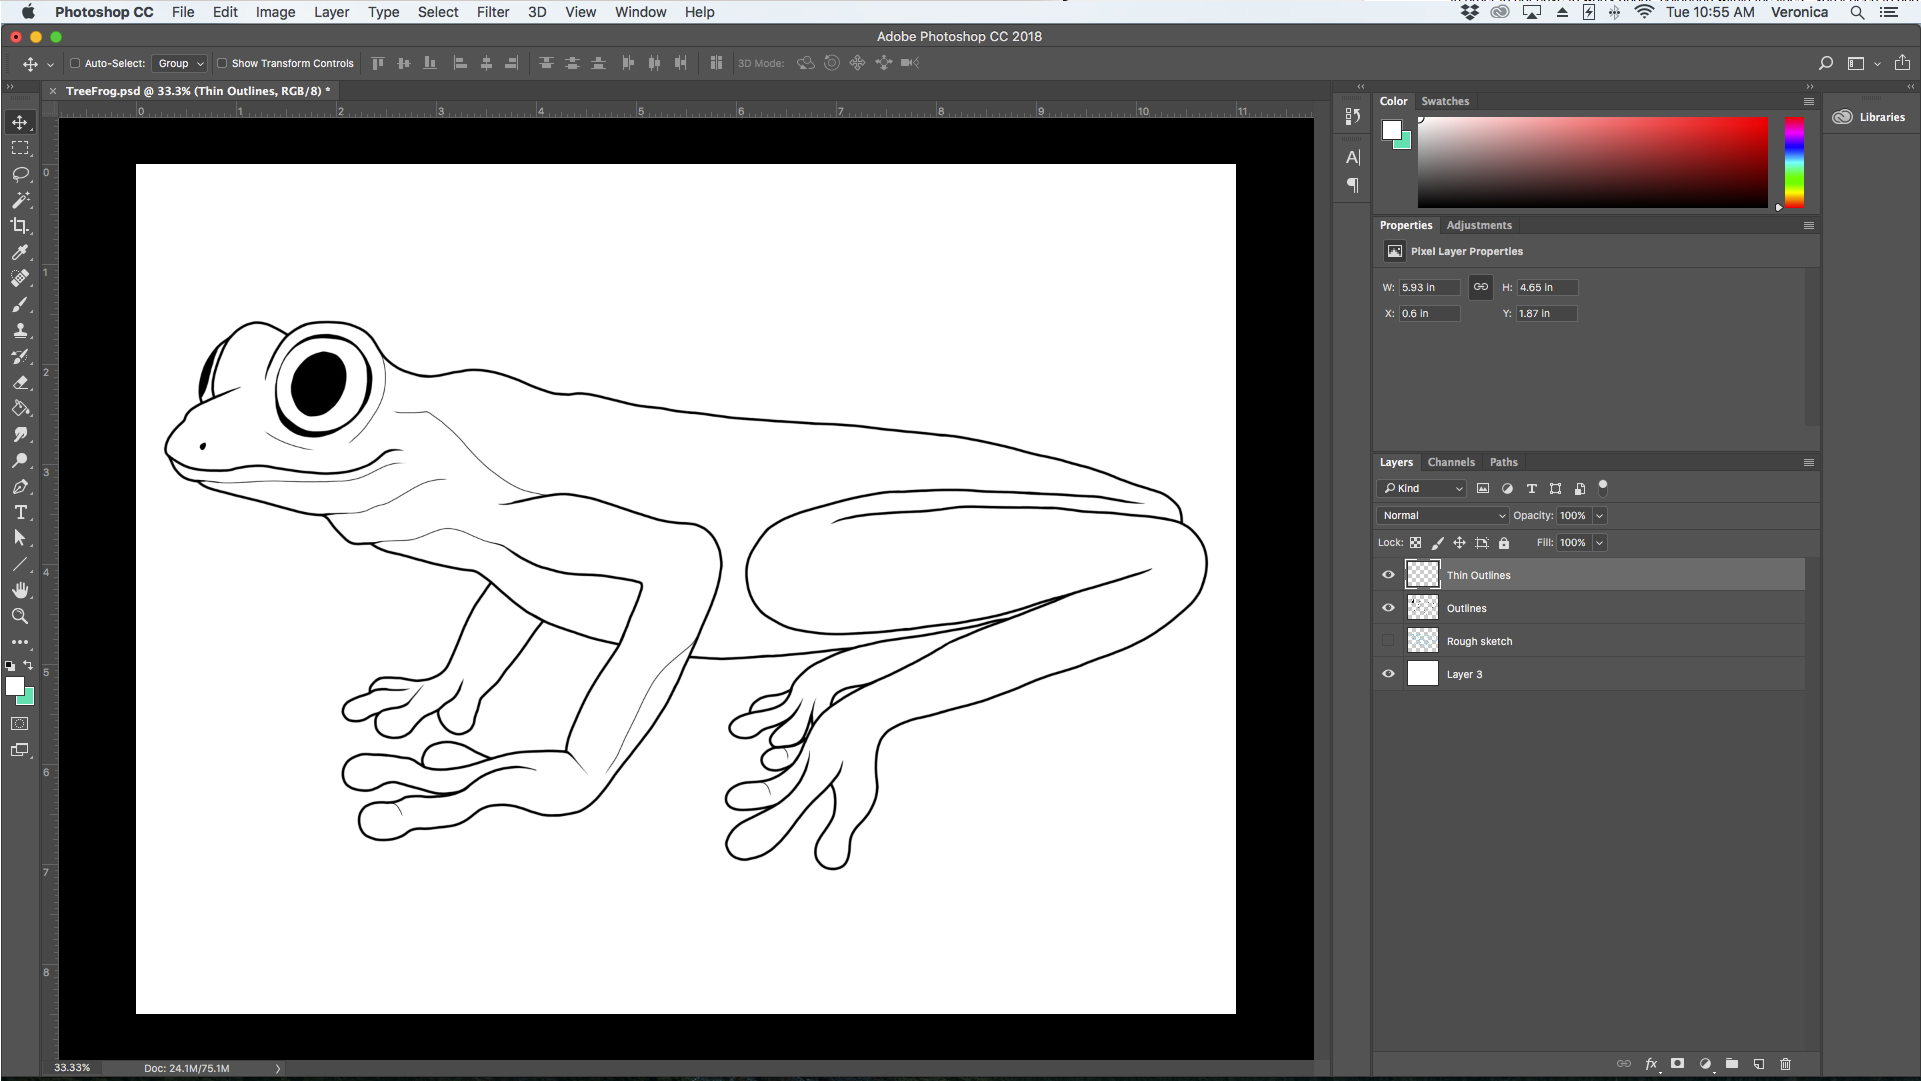Open the Auto-Select Group dropdown

pos(180,63)
